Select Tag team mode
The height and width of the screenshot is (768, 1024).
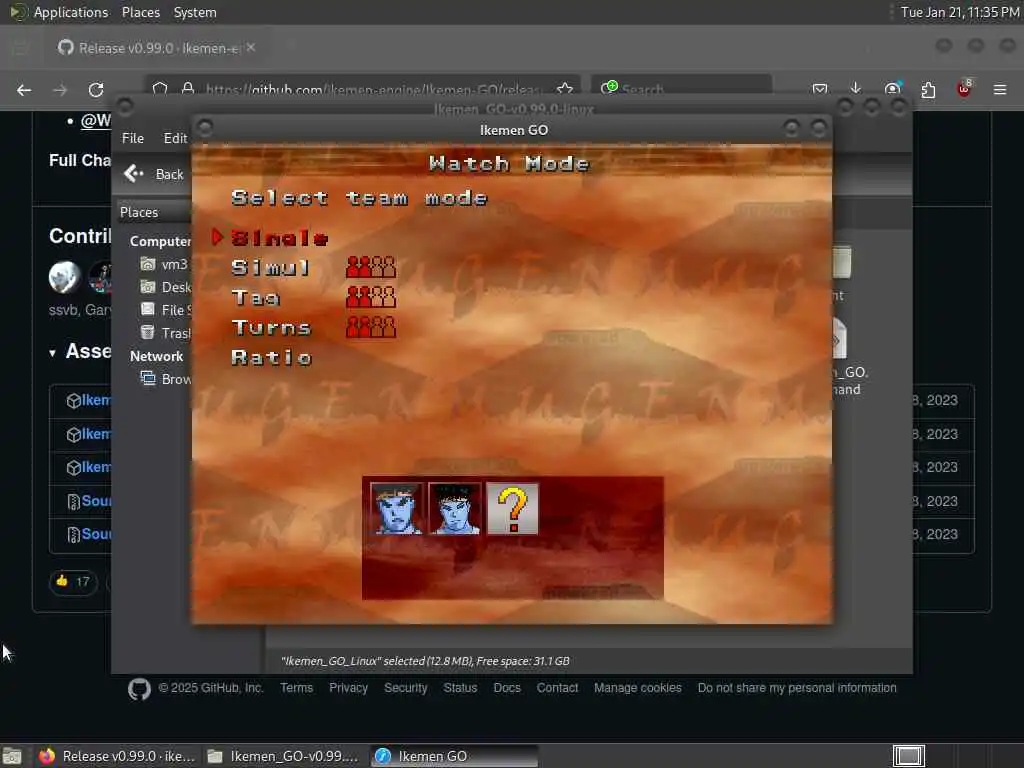(x=255, y=298)
